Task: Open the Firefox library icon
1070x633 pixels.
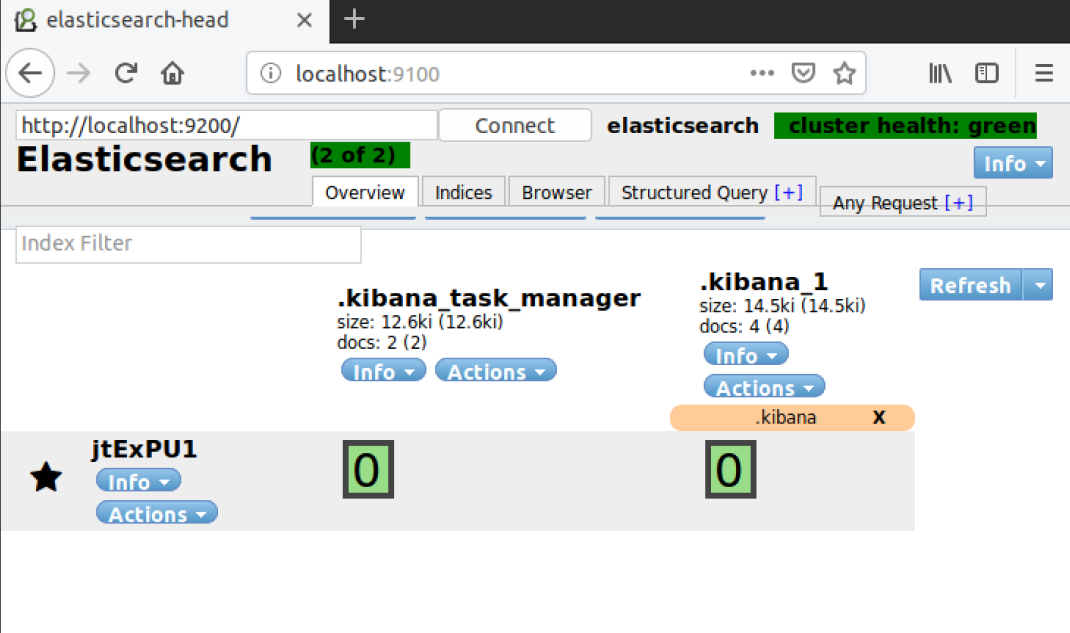Action: 940,73
